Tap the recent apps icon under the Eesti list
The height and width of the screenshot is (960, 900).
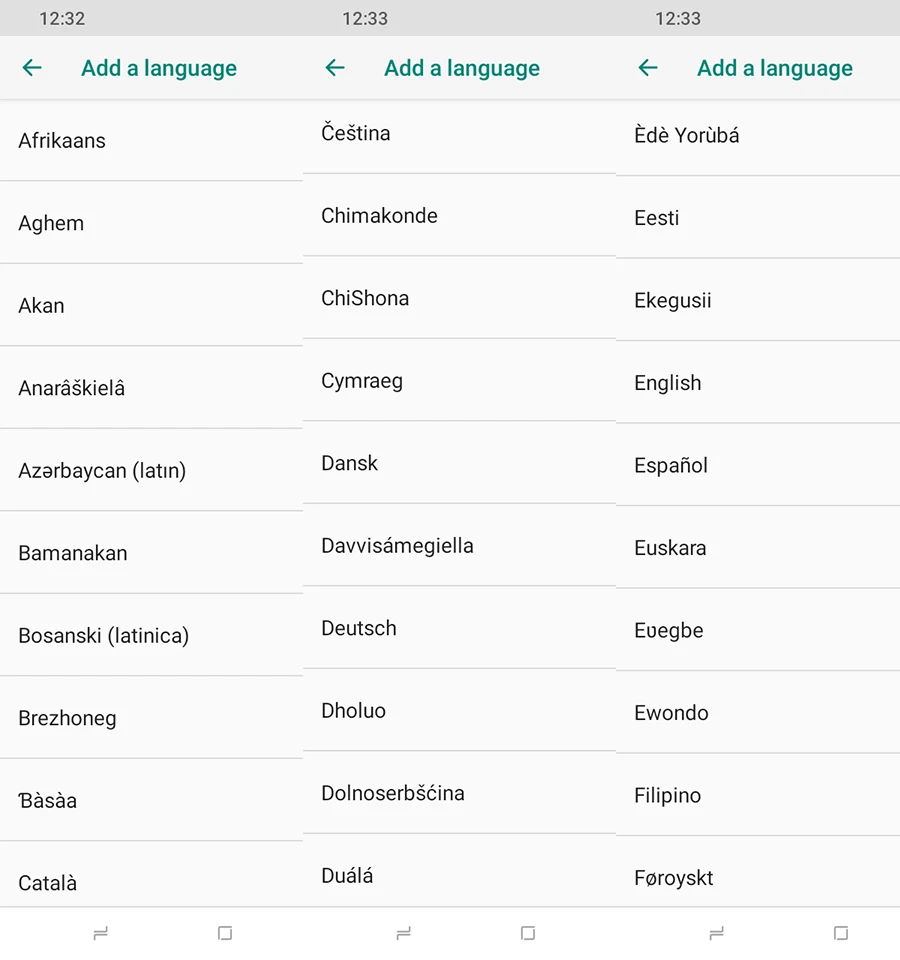click(716, 933)
